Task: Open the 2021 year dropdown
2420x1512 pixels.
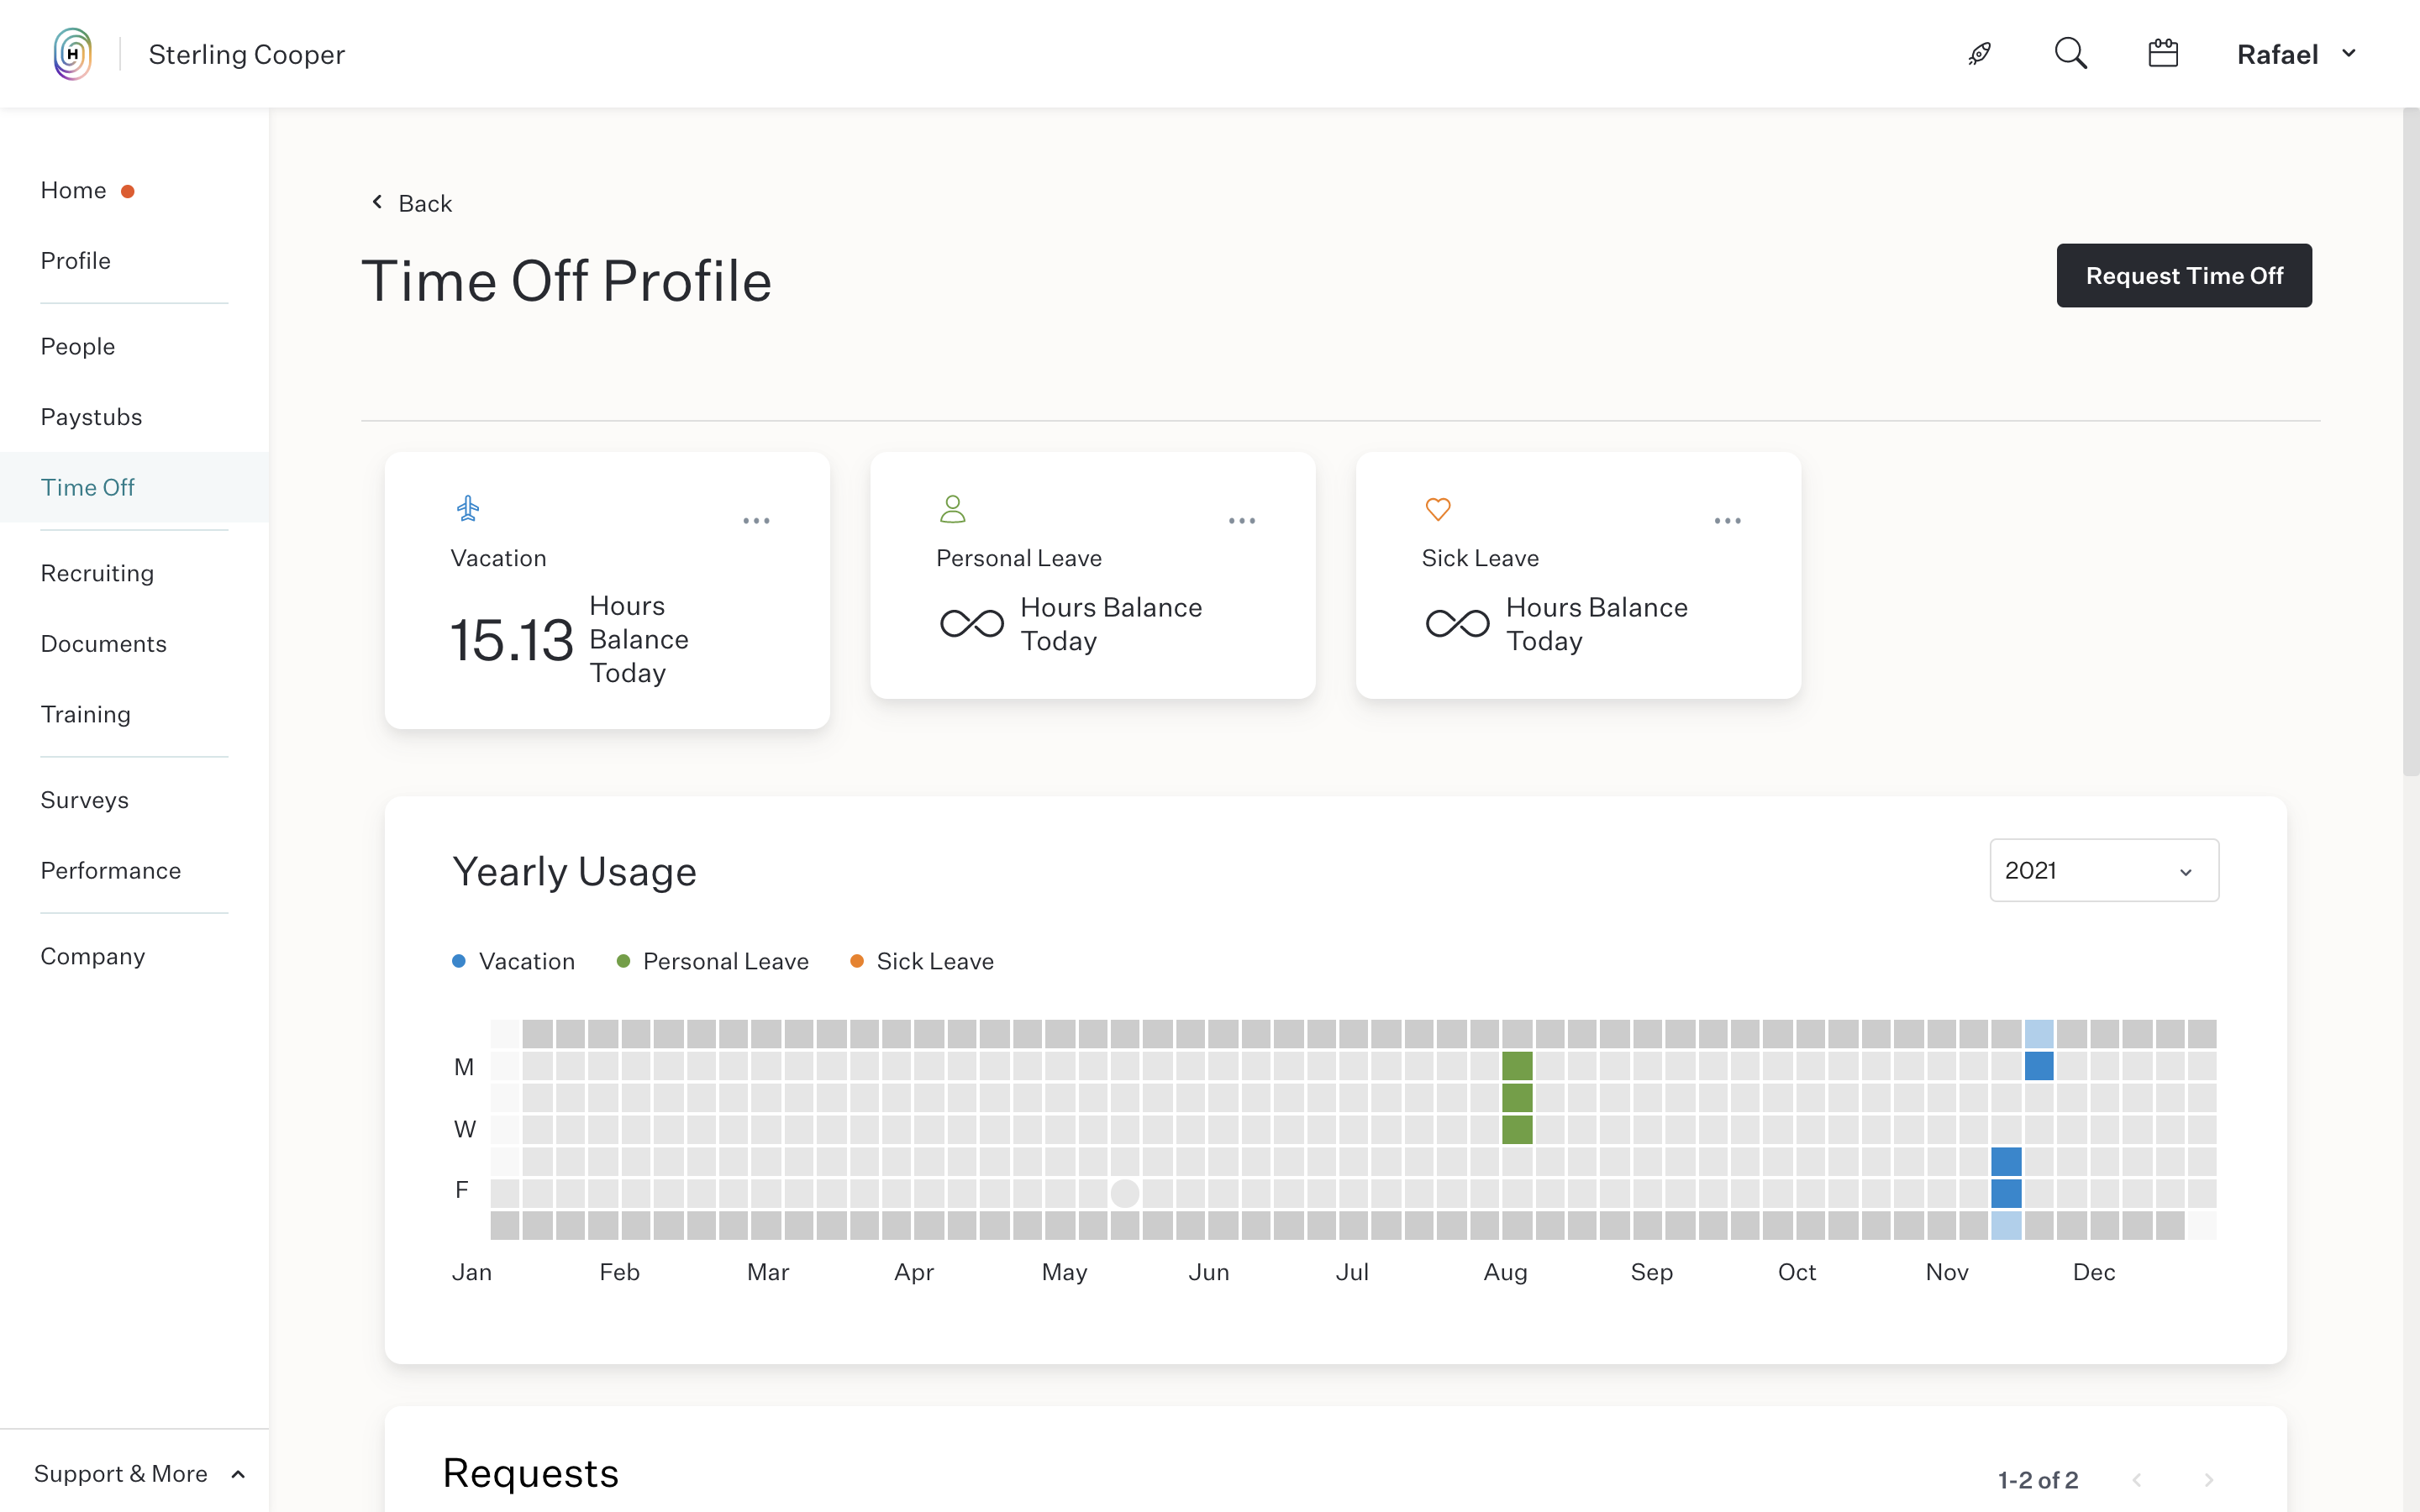Action: click(2103, 870)
